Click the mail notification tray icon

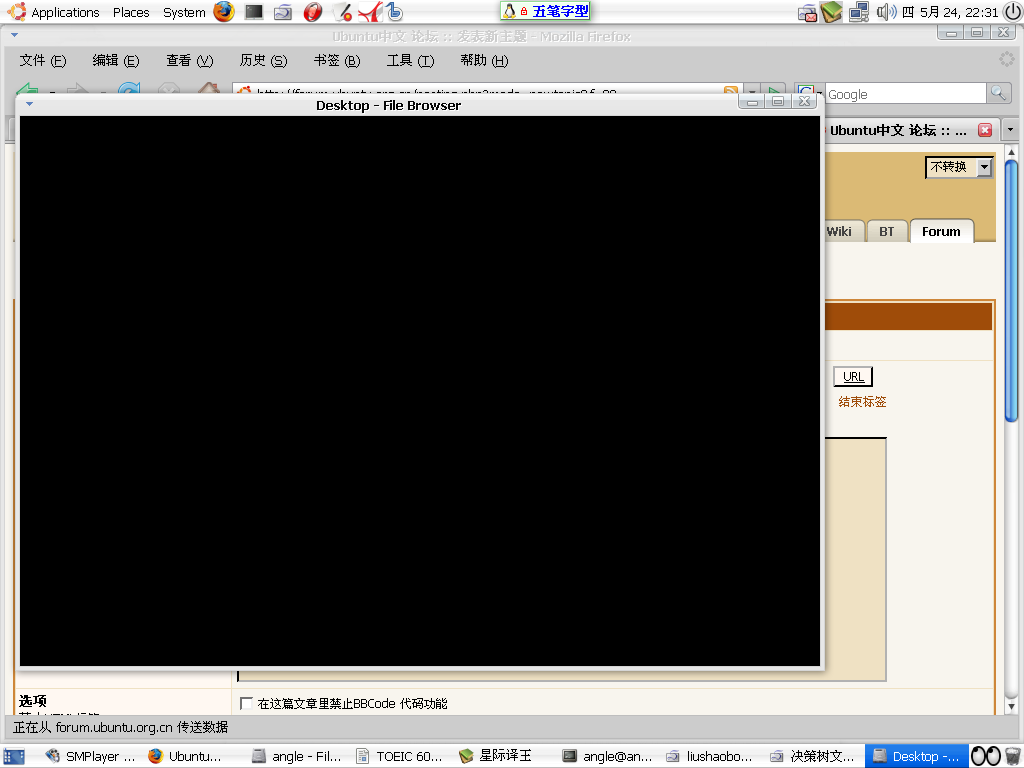coord(808,12)
